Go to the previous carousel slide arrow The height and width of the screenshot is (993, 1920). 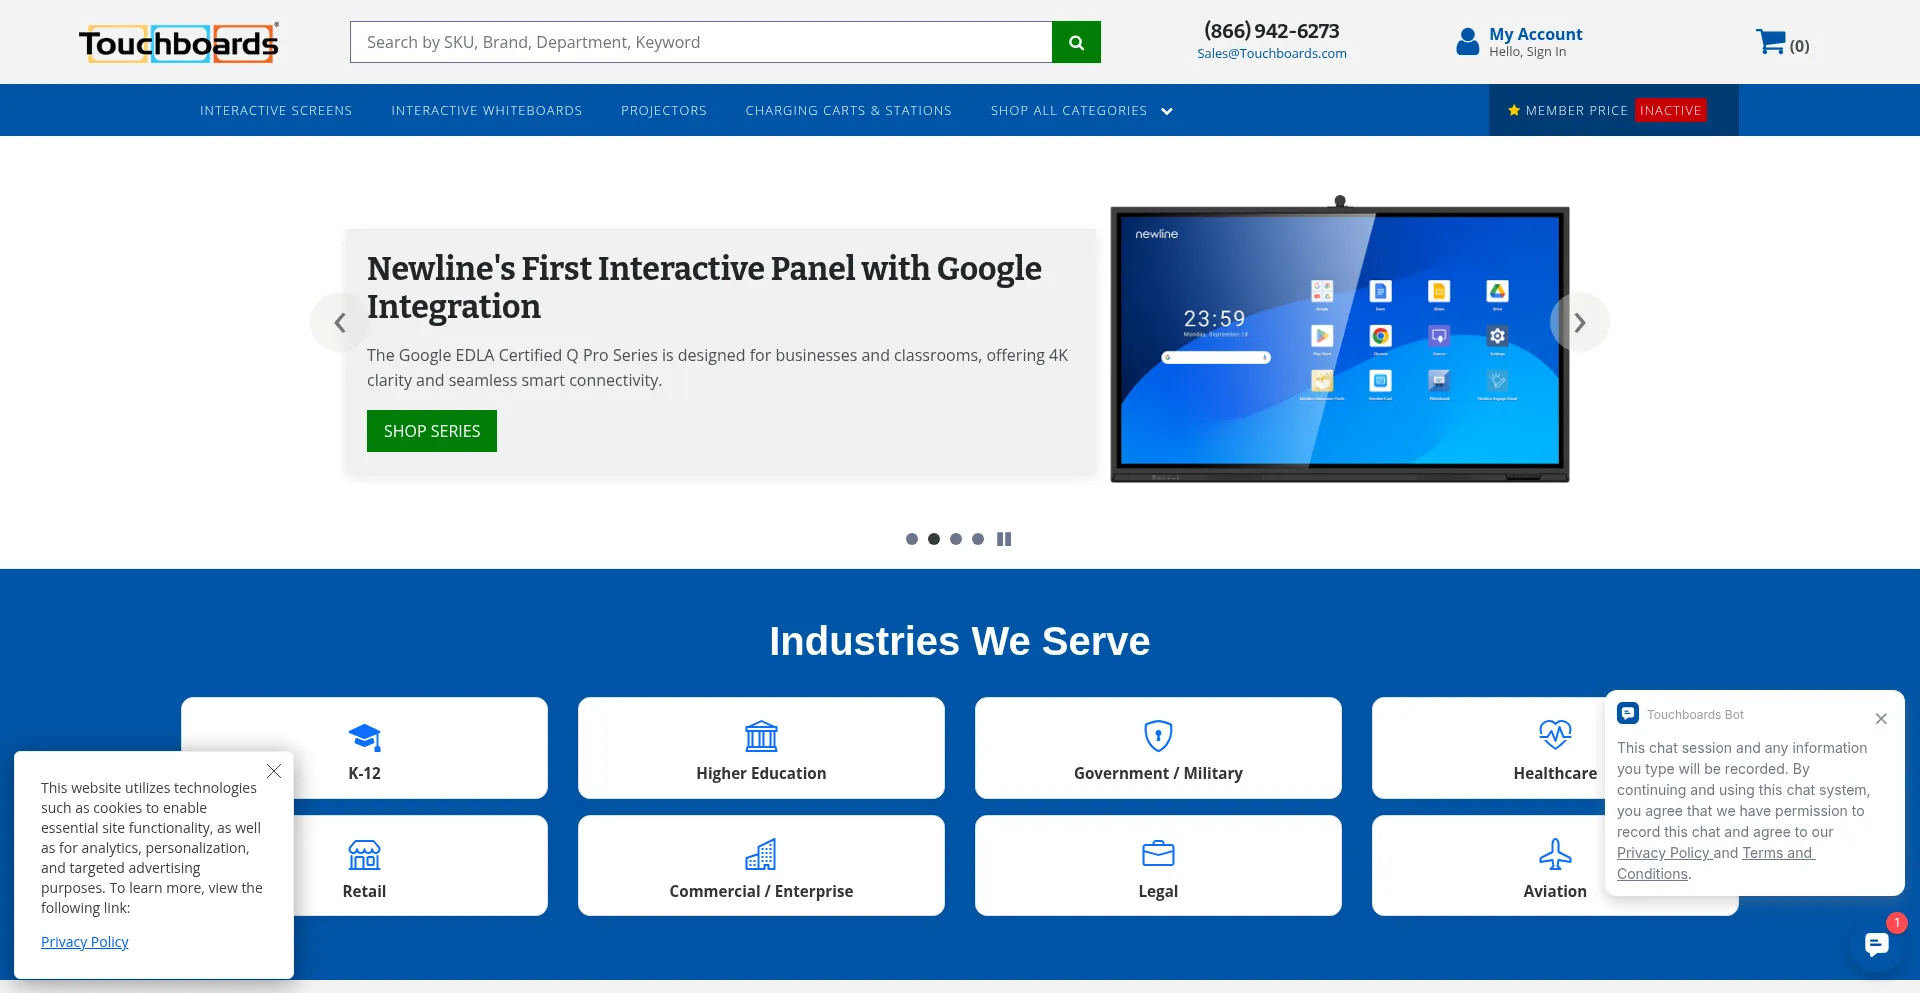coord(340,322)
